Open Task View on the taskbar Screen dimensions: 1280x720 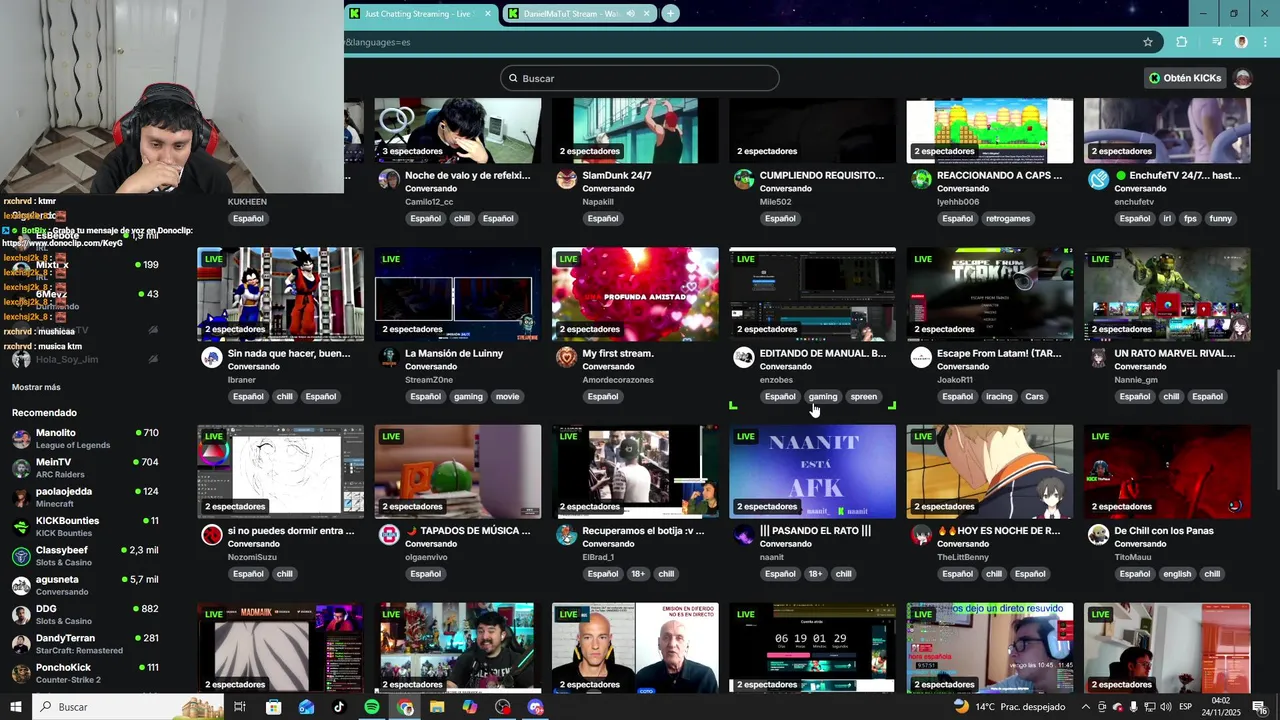240,707
